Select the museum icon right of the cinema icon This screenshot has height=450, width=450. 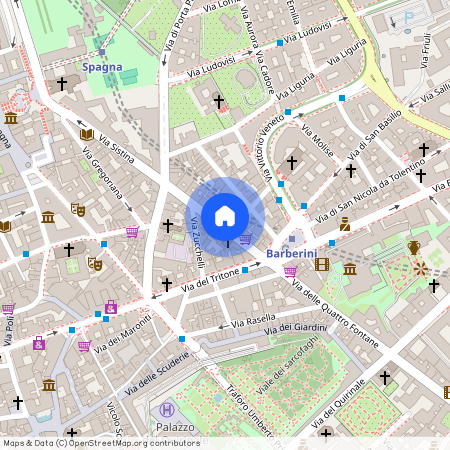pos(350,269)
